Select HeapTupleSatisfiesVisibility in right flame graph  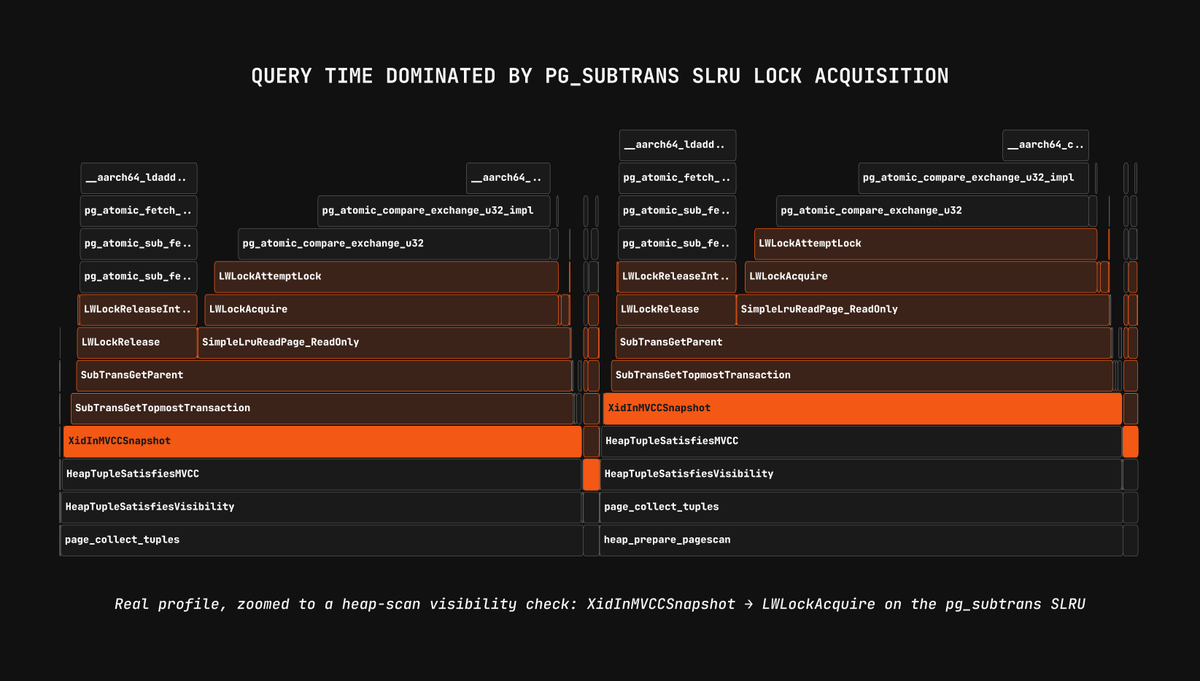(x=861, y=474)
